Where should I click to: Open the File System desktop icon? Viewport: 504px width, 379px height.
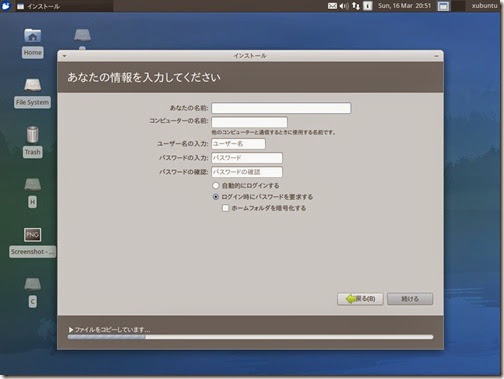32,85
